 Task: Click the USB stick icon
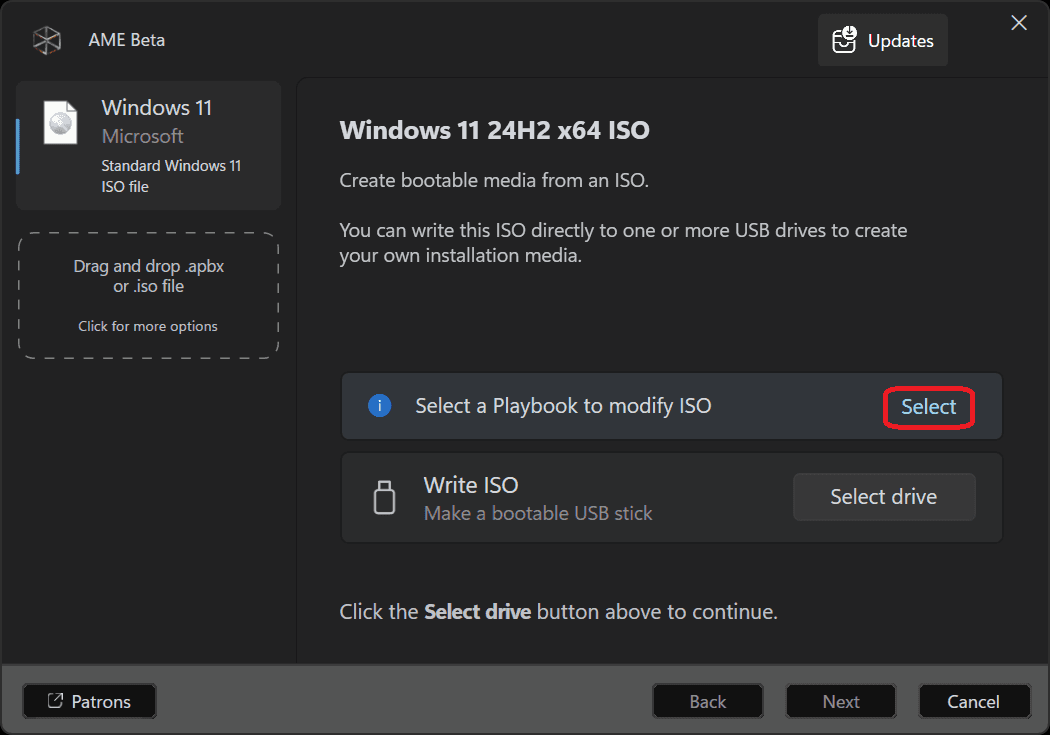[384, 497]
